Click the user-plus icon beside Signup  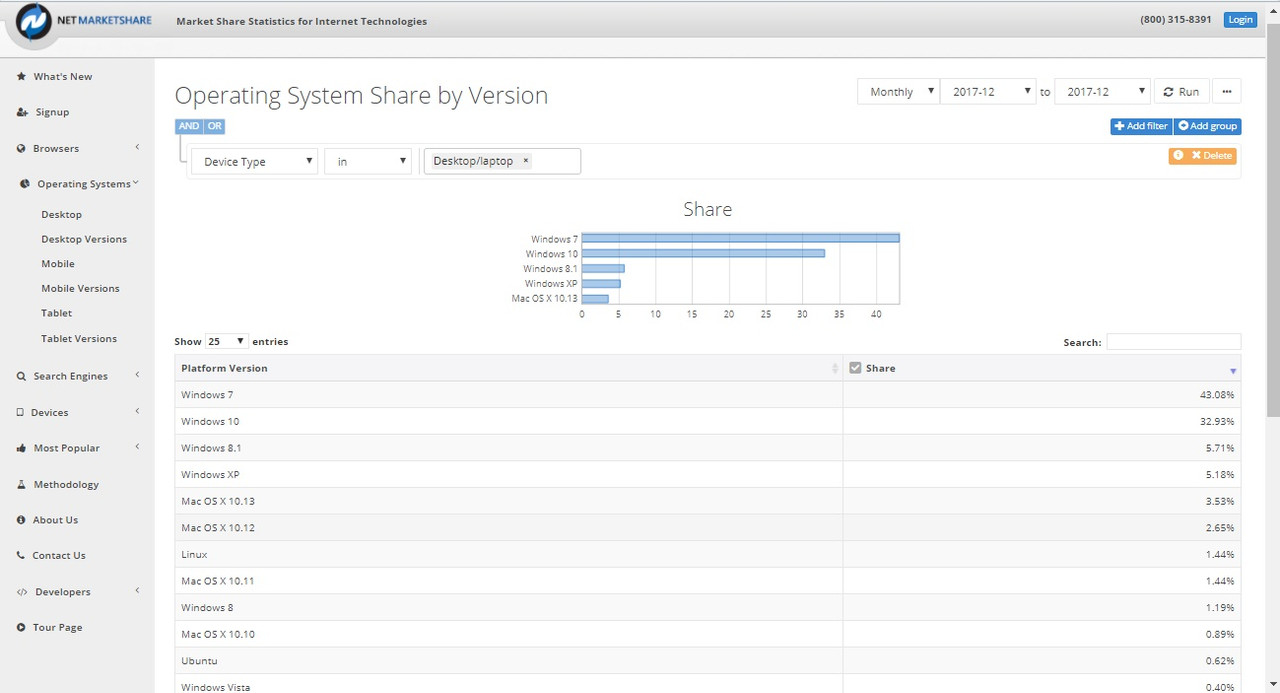(x=22, y=112)
